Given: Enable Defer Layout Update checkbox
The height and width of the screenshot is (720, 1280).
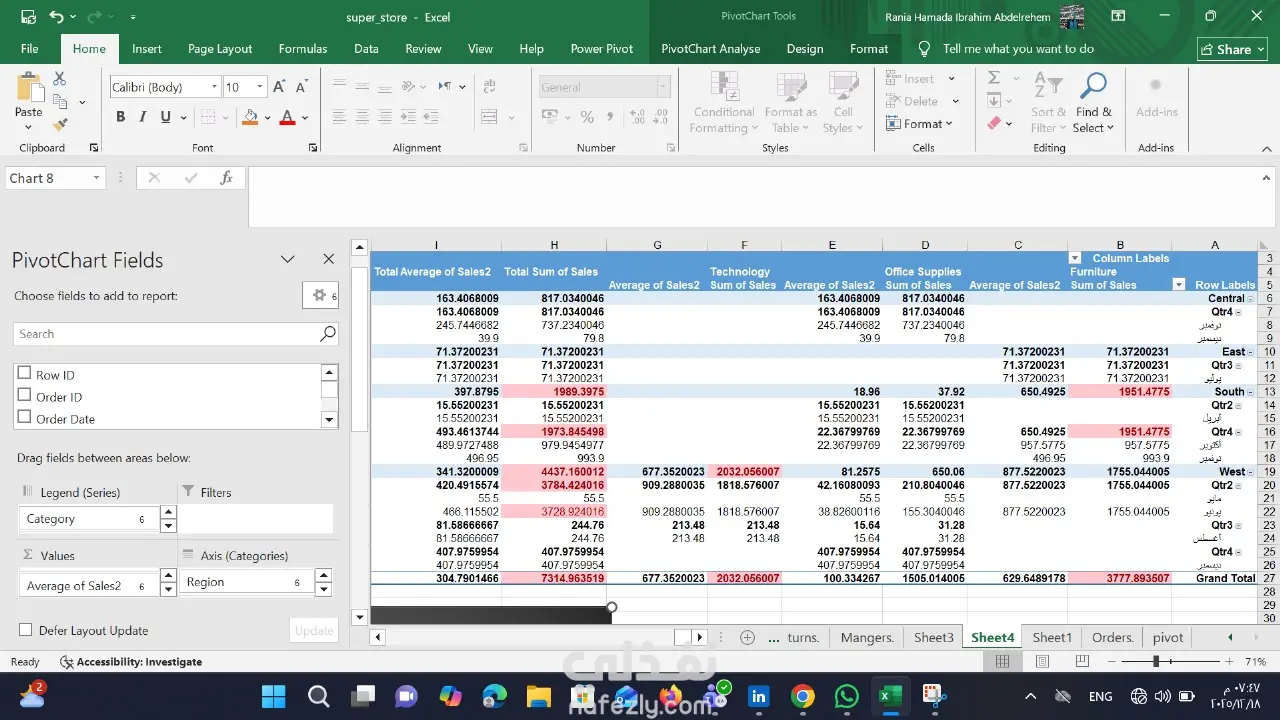Looking at the screenshot, I should click(x=25, y=630).
